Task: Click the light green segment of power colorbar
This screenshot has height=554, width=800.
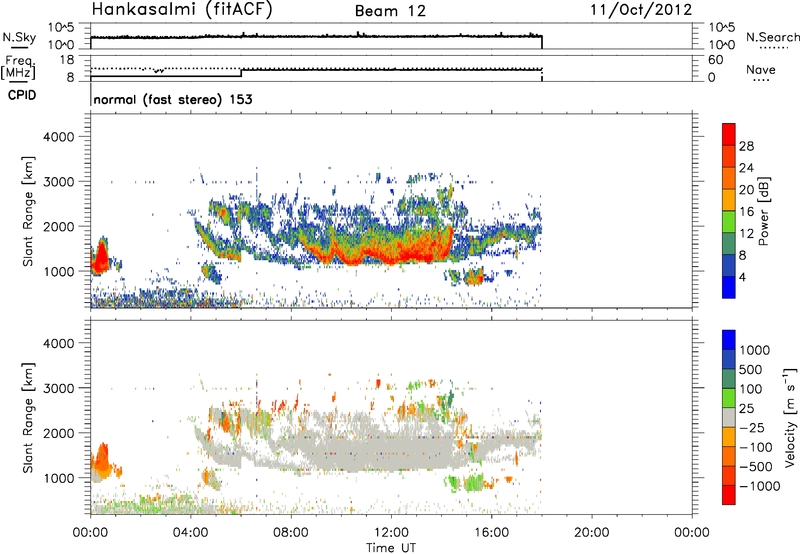Action: coord(729,221)
